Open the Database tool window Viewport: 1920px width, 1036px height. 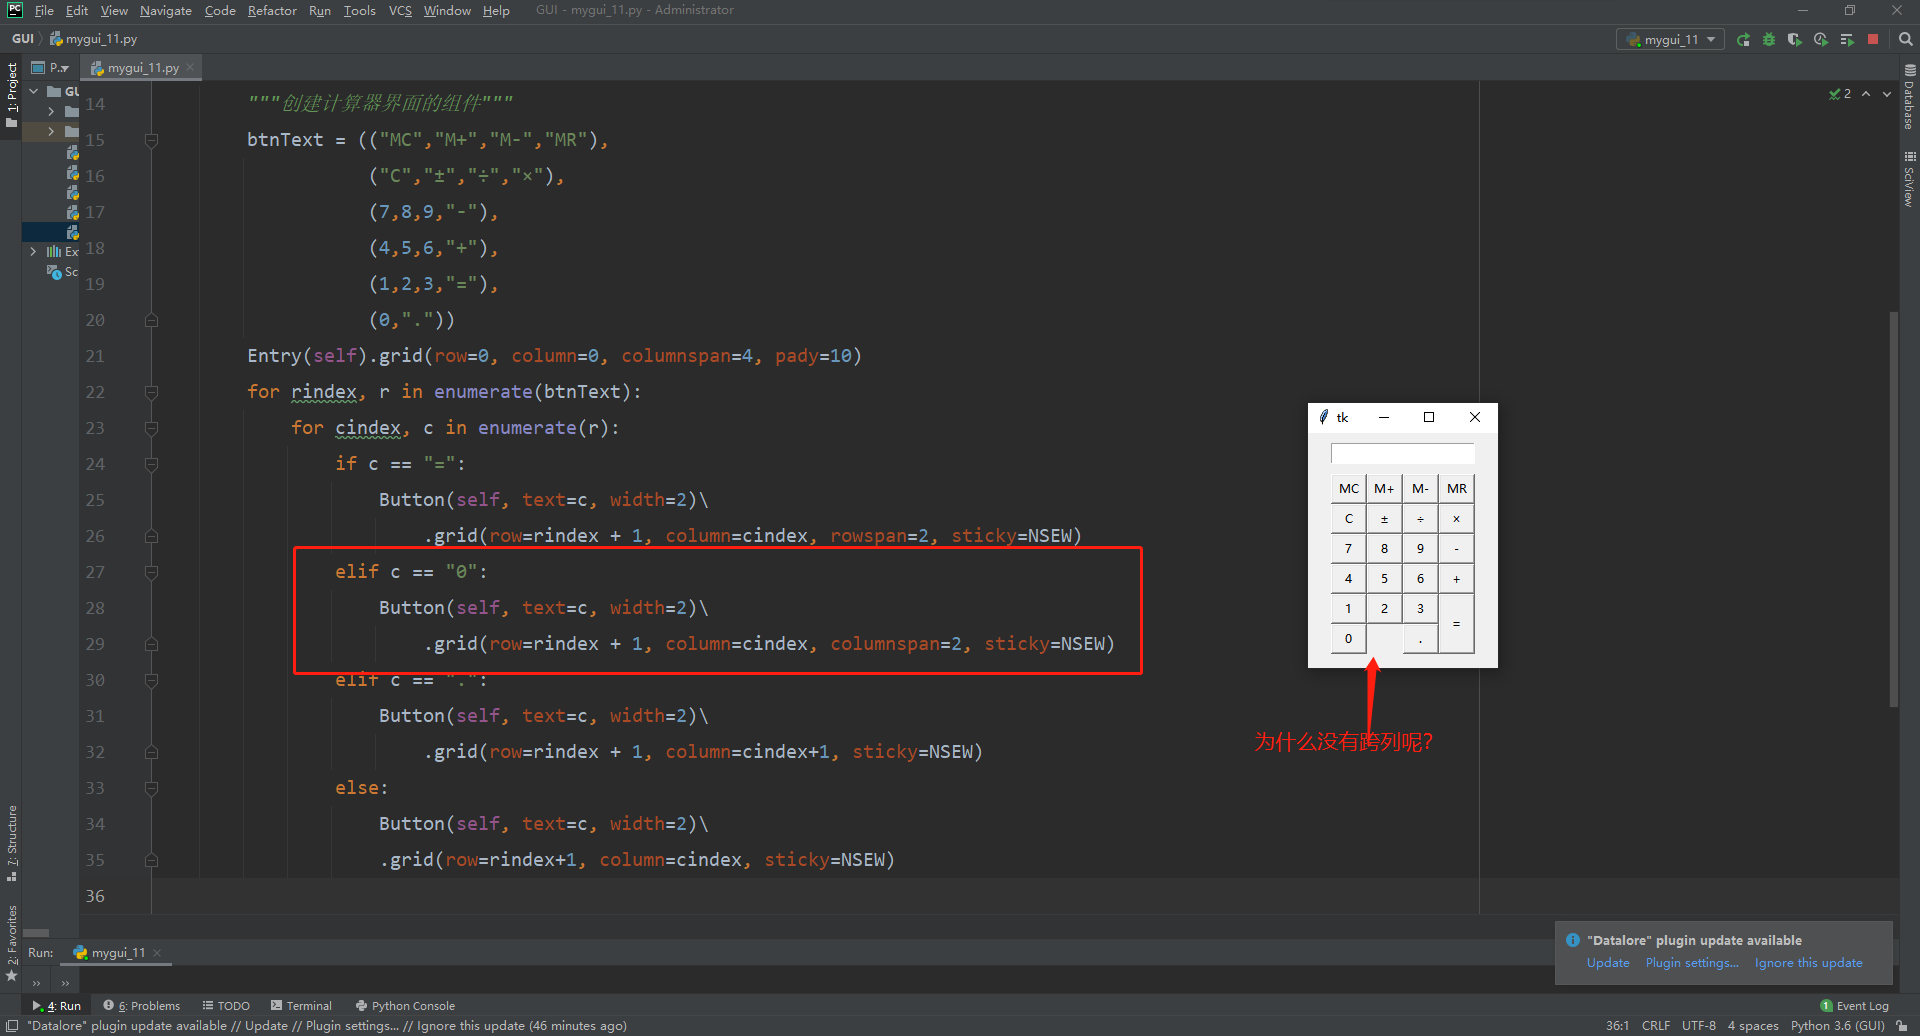[1909, 97]
